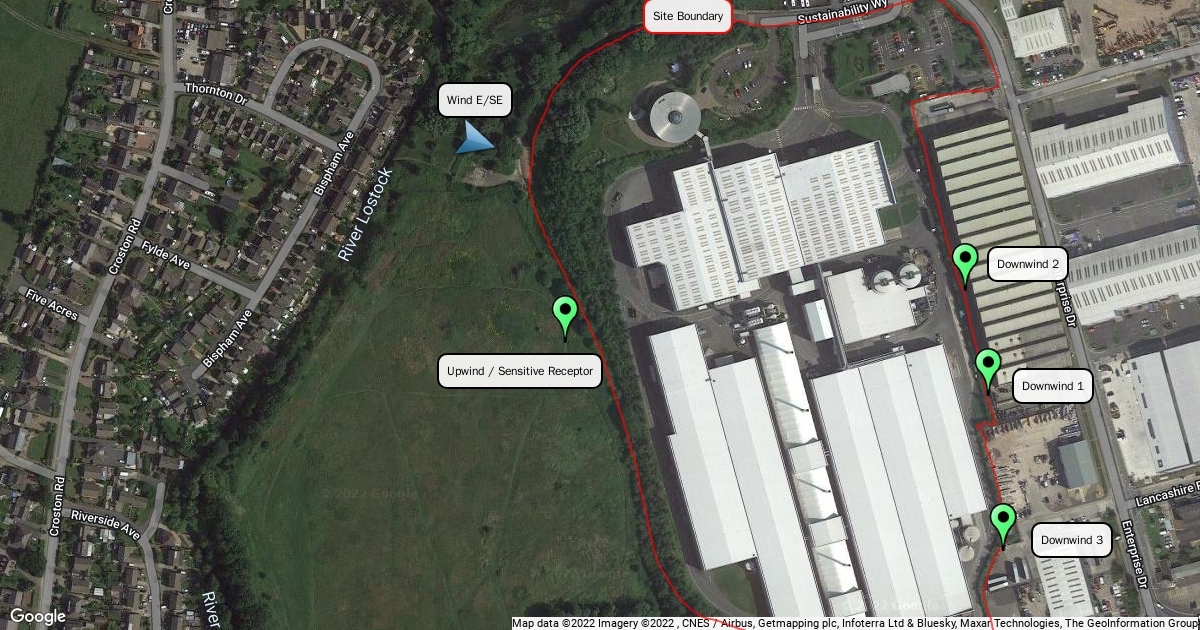Viewport: 1200px width, 630px height.
Task: Click the map data attribution text
Action: [x=855, y=623]
